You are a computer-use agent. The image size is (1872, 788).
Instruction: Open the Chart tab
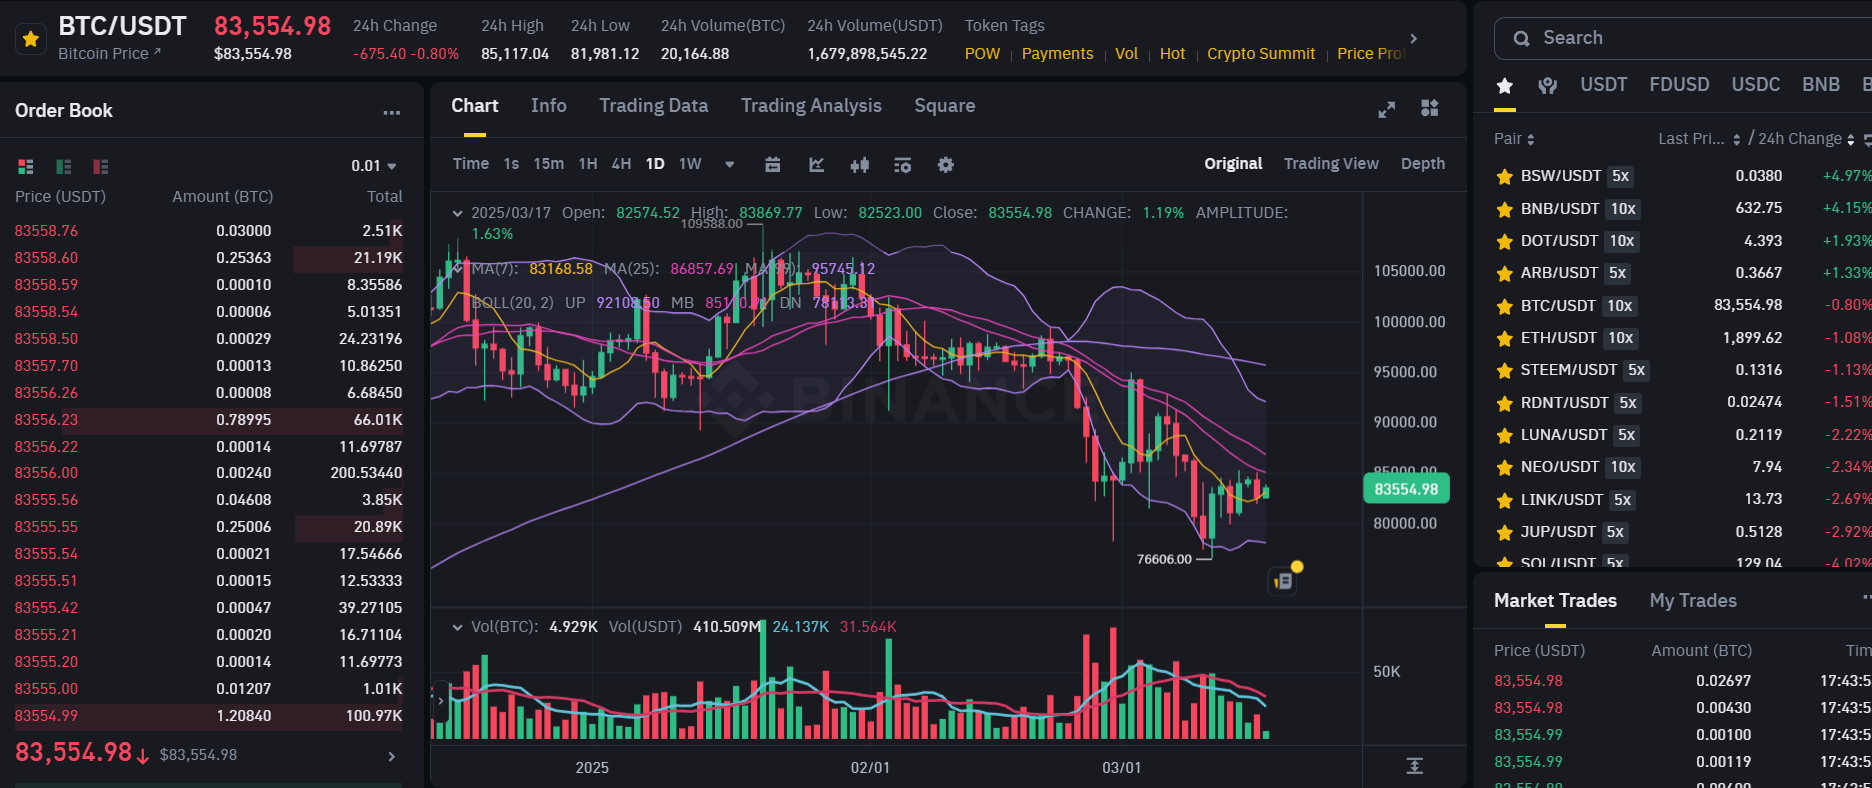tap(474, 106)
